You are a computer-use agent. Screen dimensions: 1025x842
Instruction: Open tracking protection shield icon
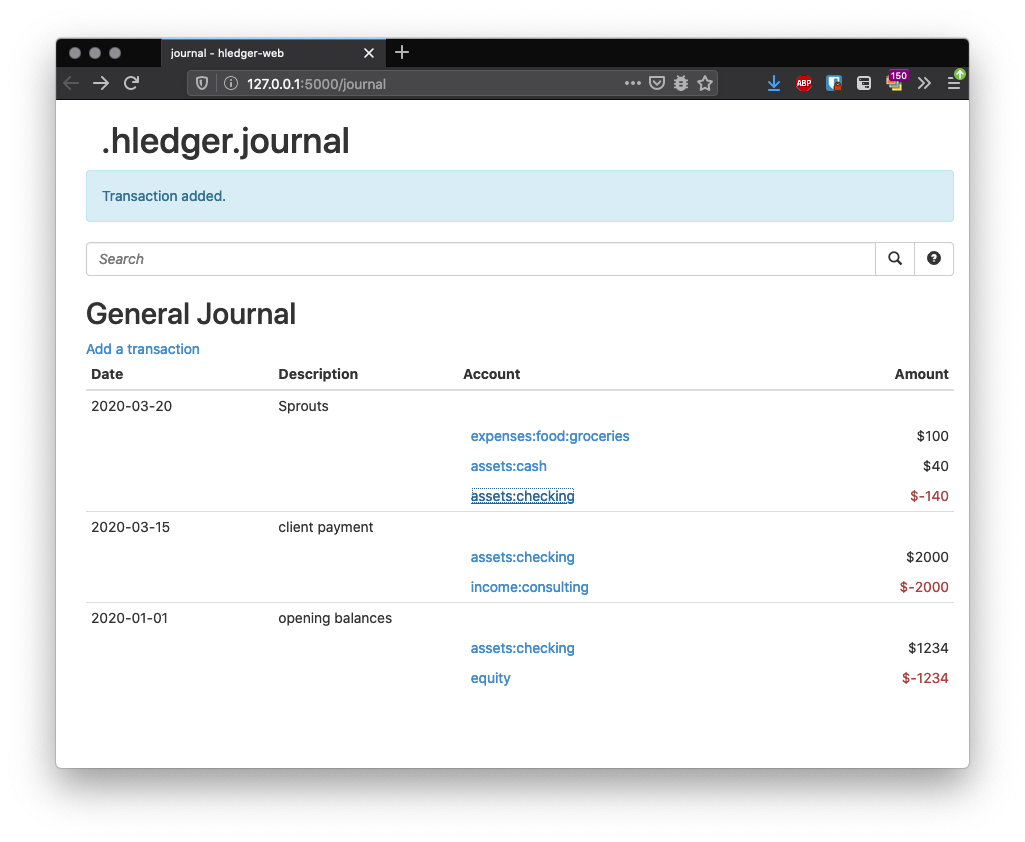pos(202,84)
